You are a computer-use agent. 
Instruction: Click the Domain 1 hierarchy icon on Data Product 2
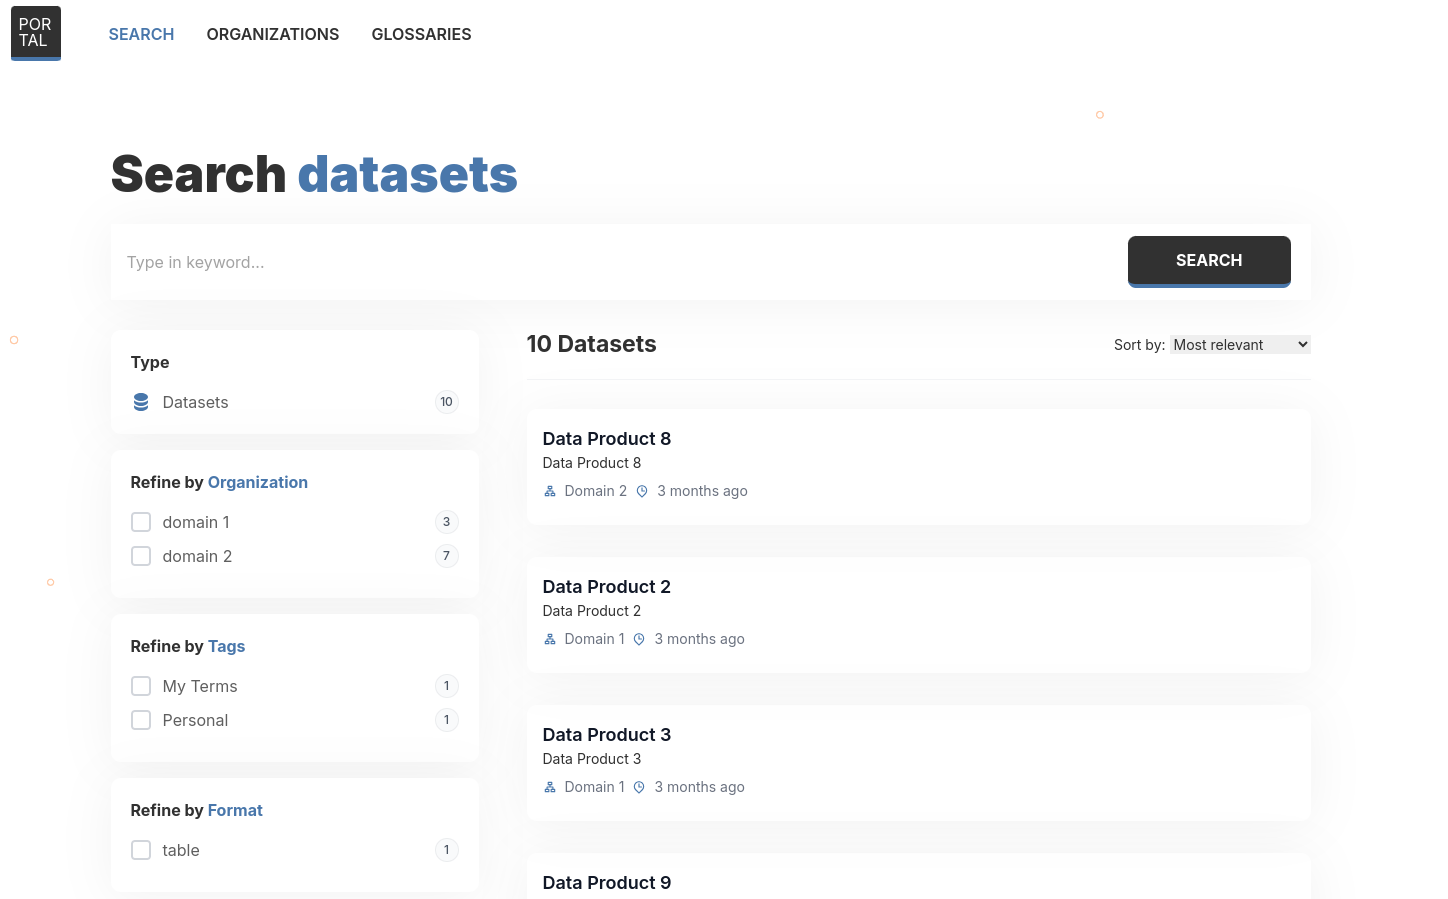549,639
